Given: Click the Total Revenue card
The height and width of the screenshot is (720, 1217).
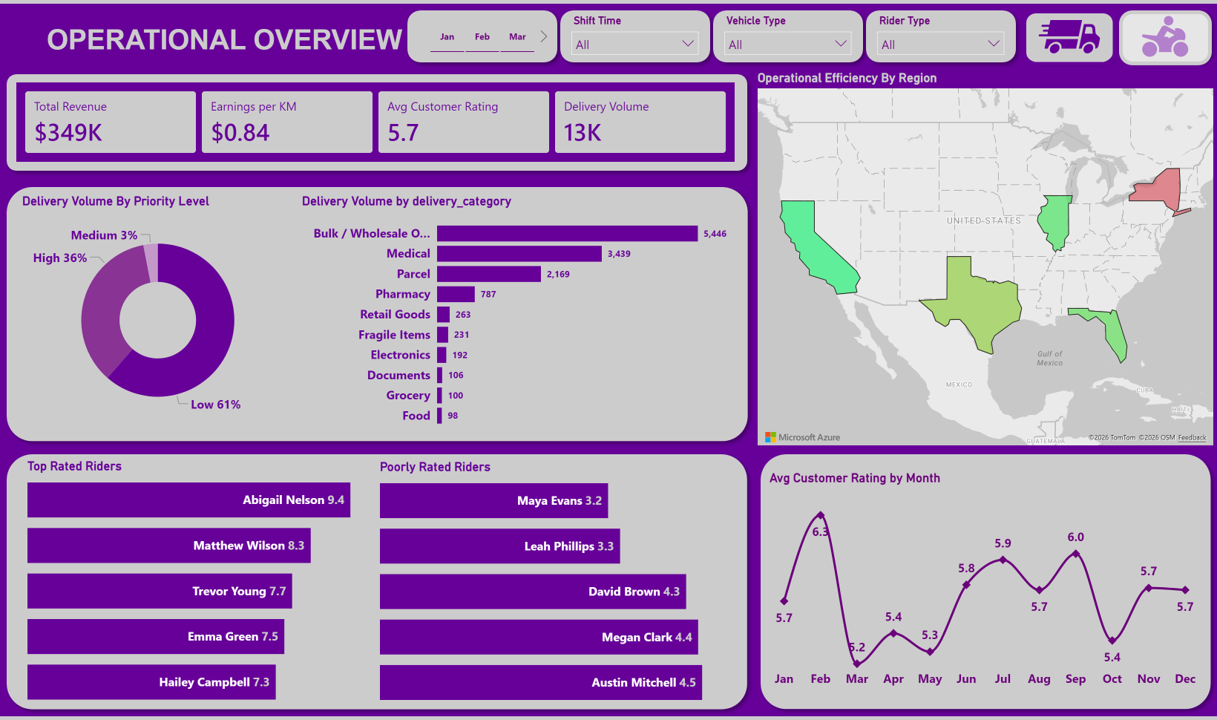Looking at the screenshot, I should pyautogui.click(x=110, y=122).
